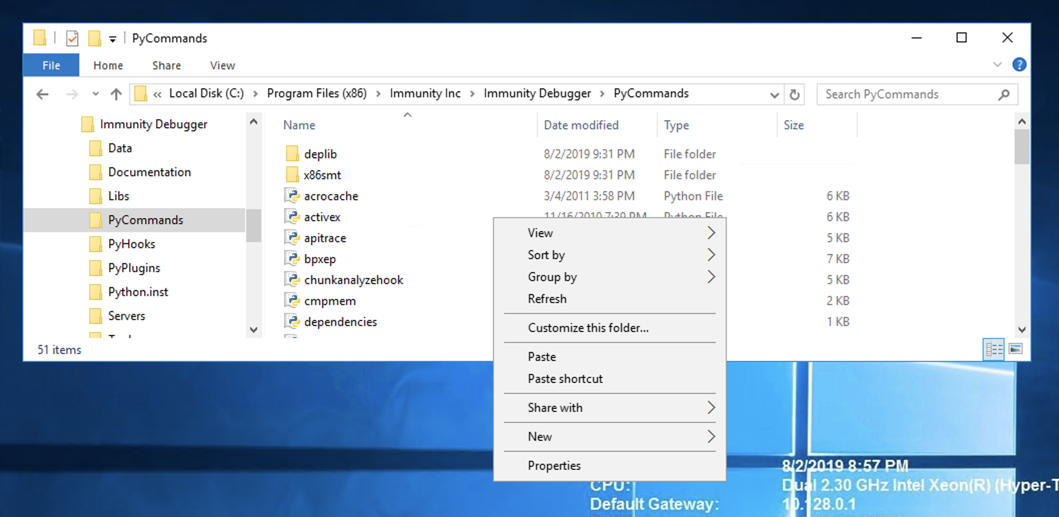This screenshot has height=517, width=1059.
Task: Select the apitrace Python file icon
Action: coord(292,238)
